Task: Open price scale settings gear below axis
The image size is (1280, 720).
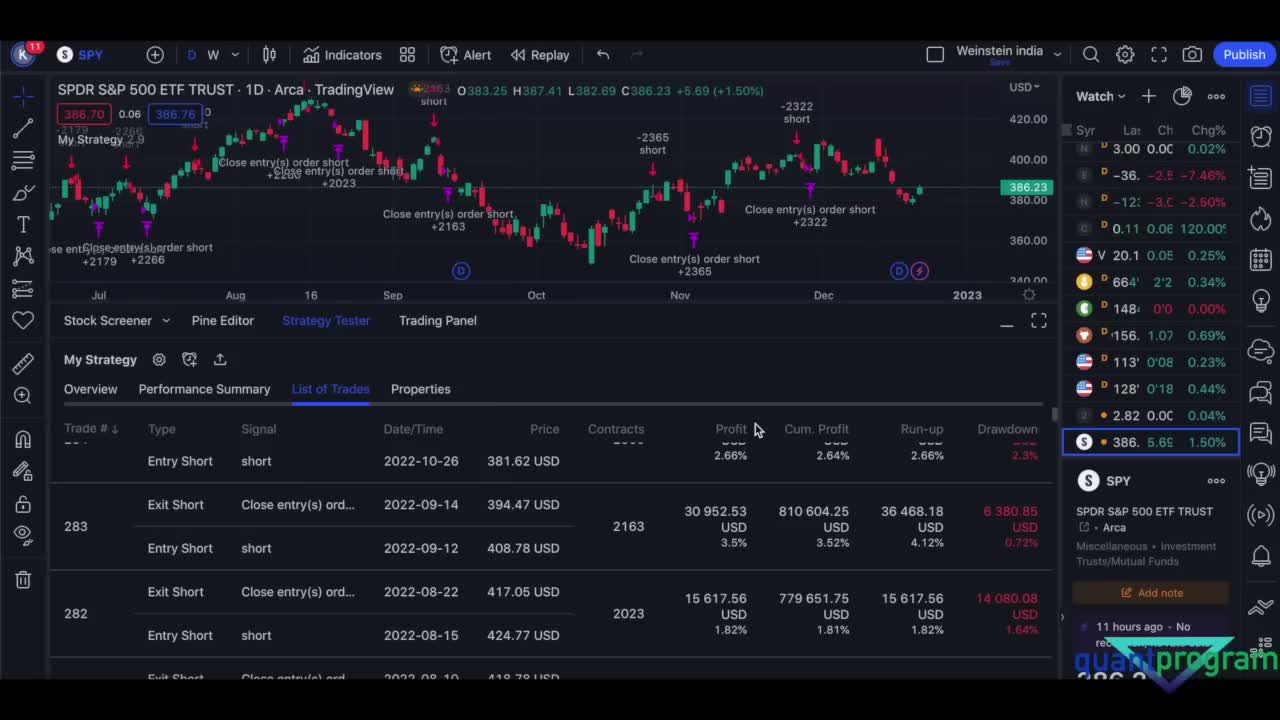Action: [1029, 294]
